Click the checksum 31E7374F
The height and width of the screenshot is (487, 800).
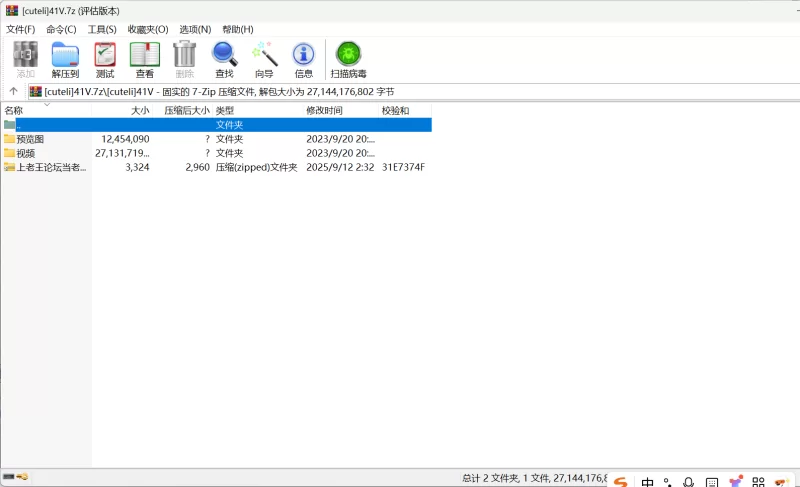point(403,167)
